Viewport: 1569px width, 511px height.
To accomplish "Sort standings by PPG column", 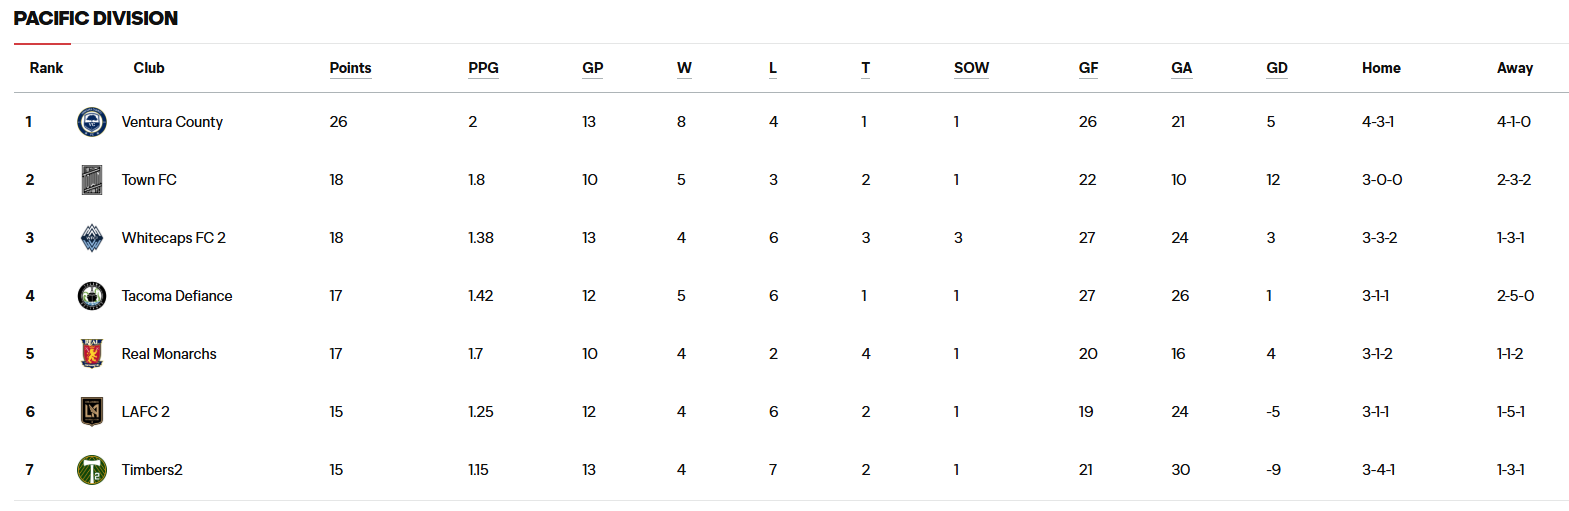I will click(x=483, y=68).
